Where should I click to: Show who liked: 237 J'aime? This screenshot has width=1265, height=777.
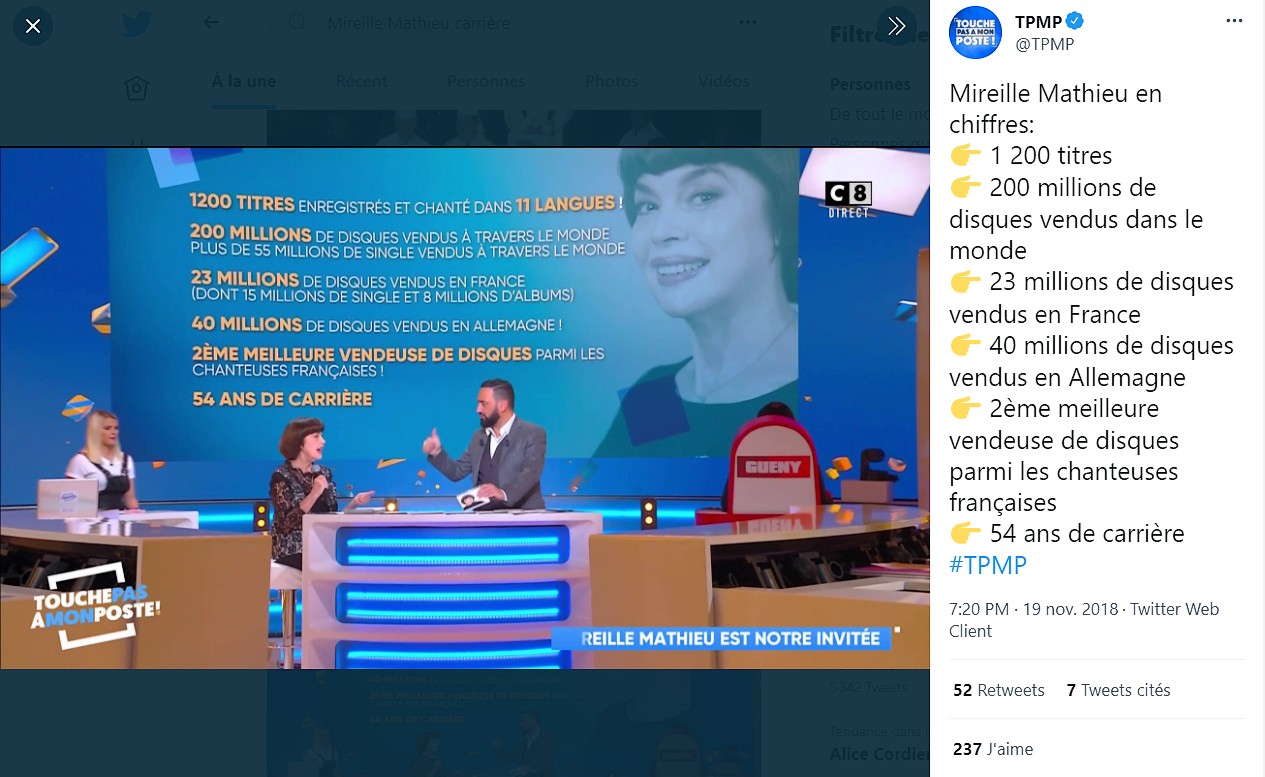pyautogui.click(x=993, y=749)
